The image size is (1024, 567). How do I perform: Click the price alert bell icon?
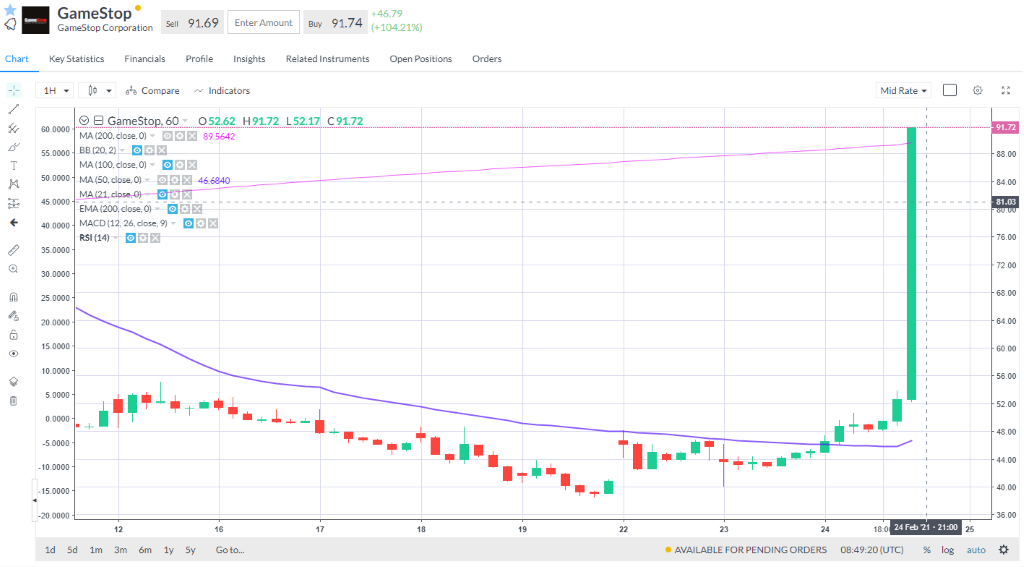pos(10,25)
